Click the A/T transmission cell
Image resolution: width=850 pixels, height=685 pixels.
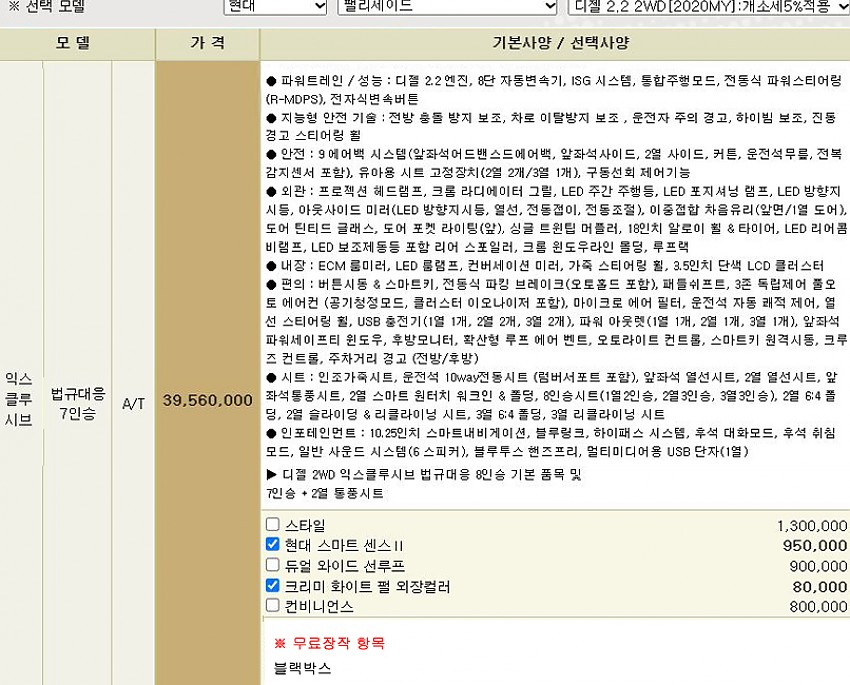pos(133,400)
